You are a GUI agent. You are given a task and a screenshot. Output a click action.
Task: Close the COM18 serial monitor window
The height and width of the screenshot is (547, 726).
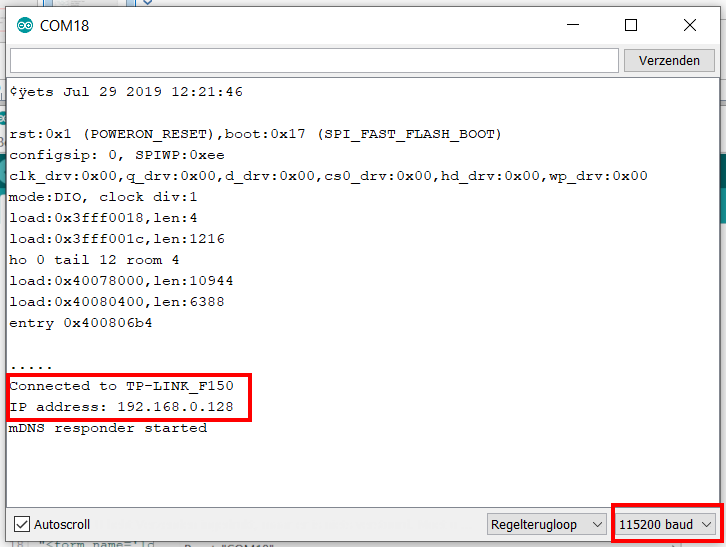(690, 26)
